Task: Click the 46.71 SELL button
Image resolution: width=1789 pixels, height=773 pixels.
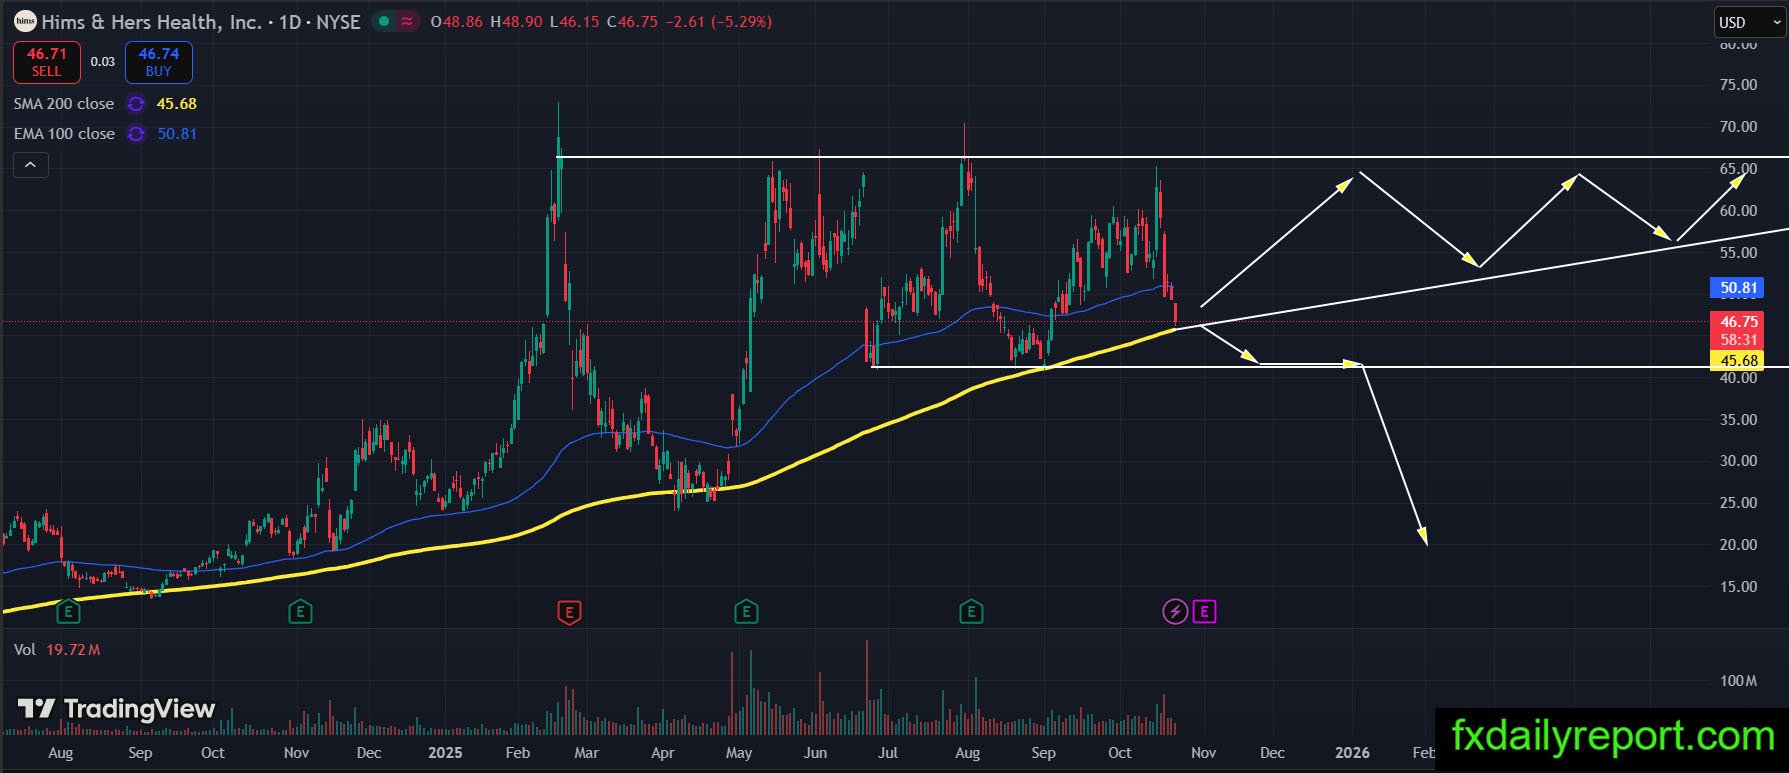Action: point(46,62)
